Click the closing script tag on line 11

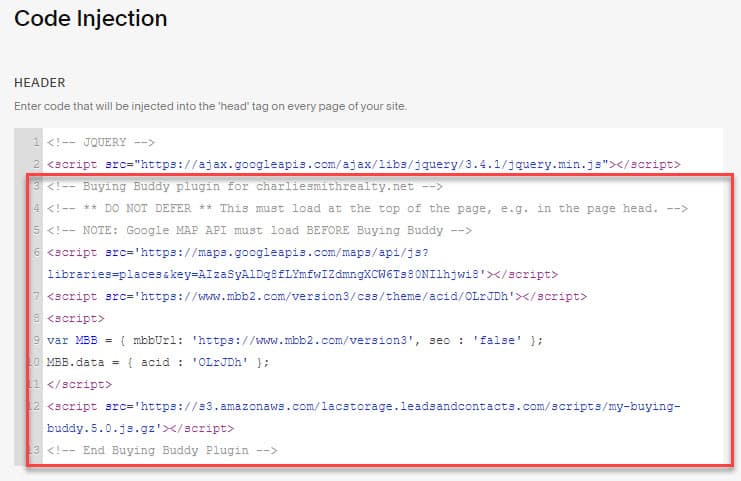(79, 384)
